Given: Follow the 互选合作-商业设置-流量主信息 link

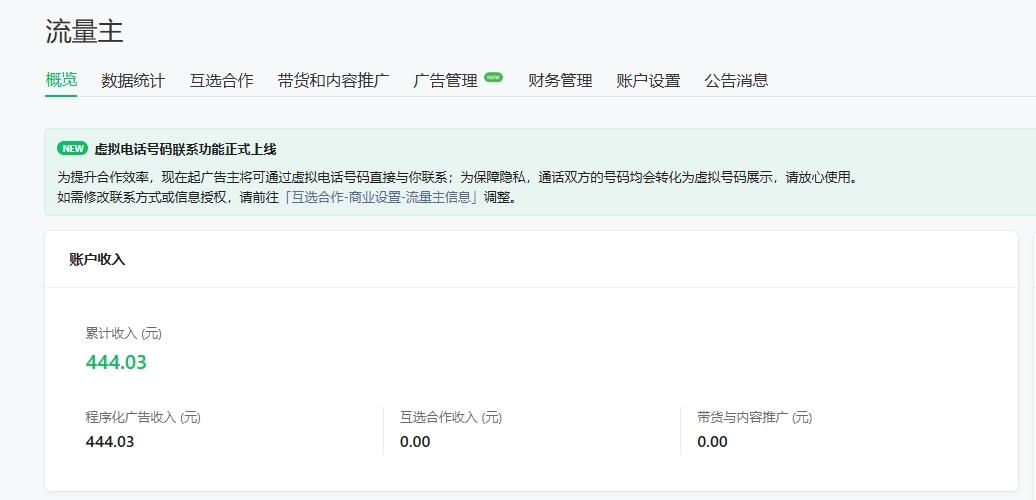Looking at the screenshot, I should tap(381, 197).
